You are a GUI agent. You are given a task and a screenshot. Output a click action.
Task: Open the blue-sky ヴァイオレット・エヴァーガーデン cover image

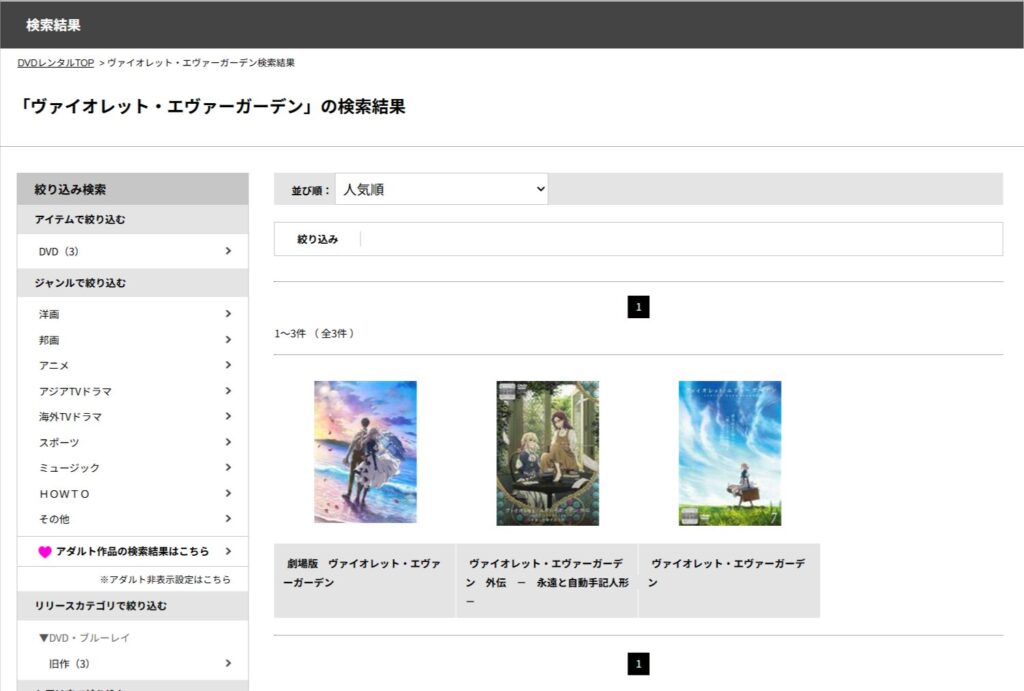[729, 453]
